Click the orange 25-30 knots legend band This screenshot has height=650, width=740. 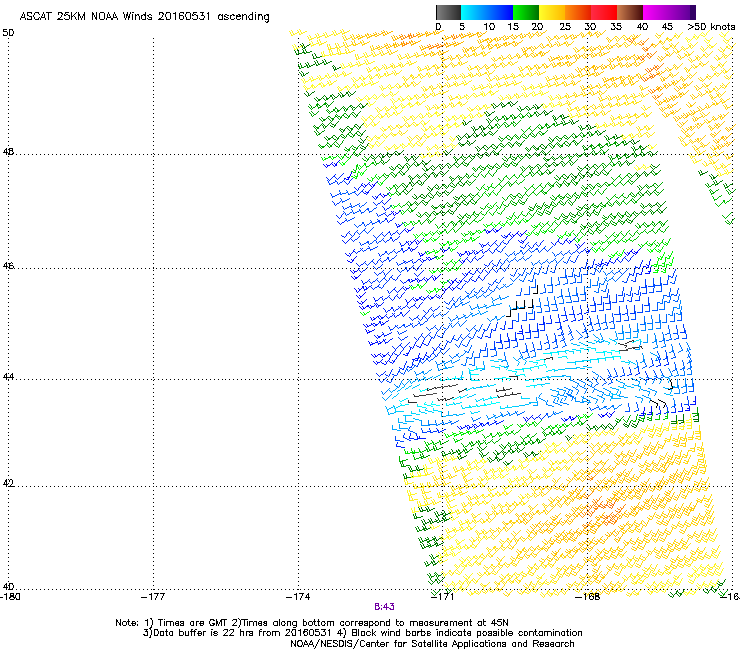point(578,12)
